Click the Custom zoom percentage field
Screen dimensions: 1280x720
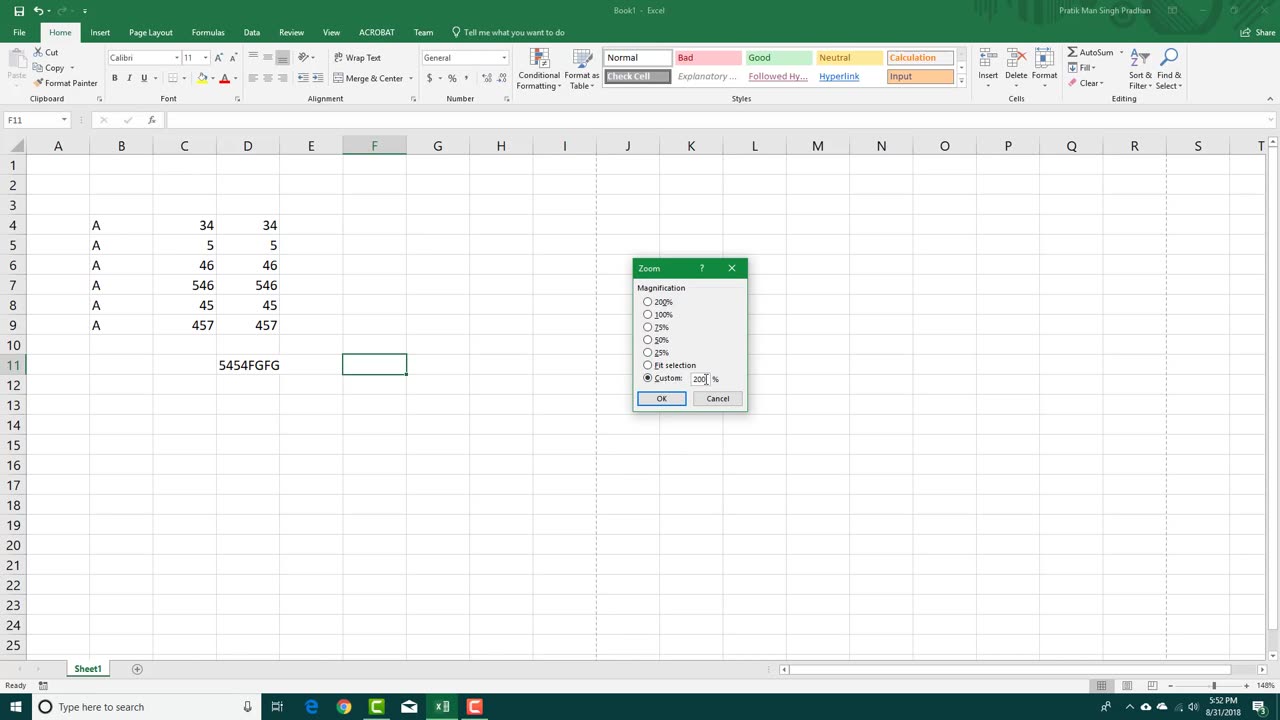pos(700,379)
